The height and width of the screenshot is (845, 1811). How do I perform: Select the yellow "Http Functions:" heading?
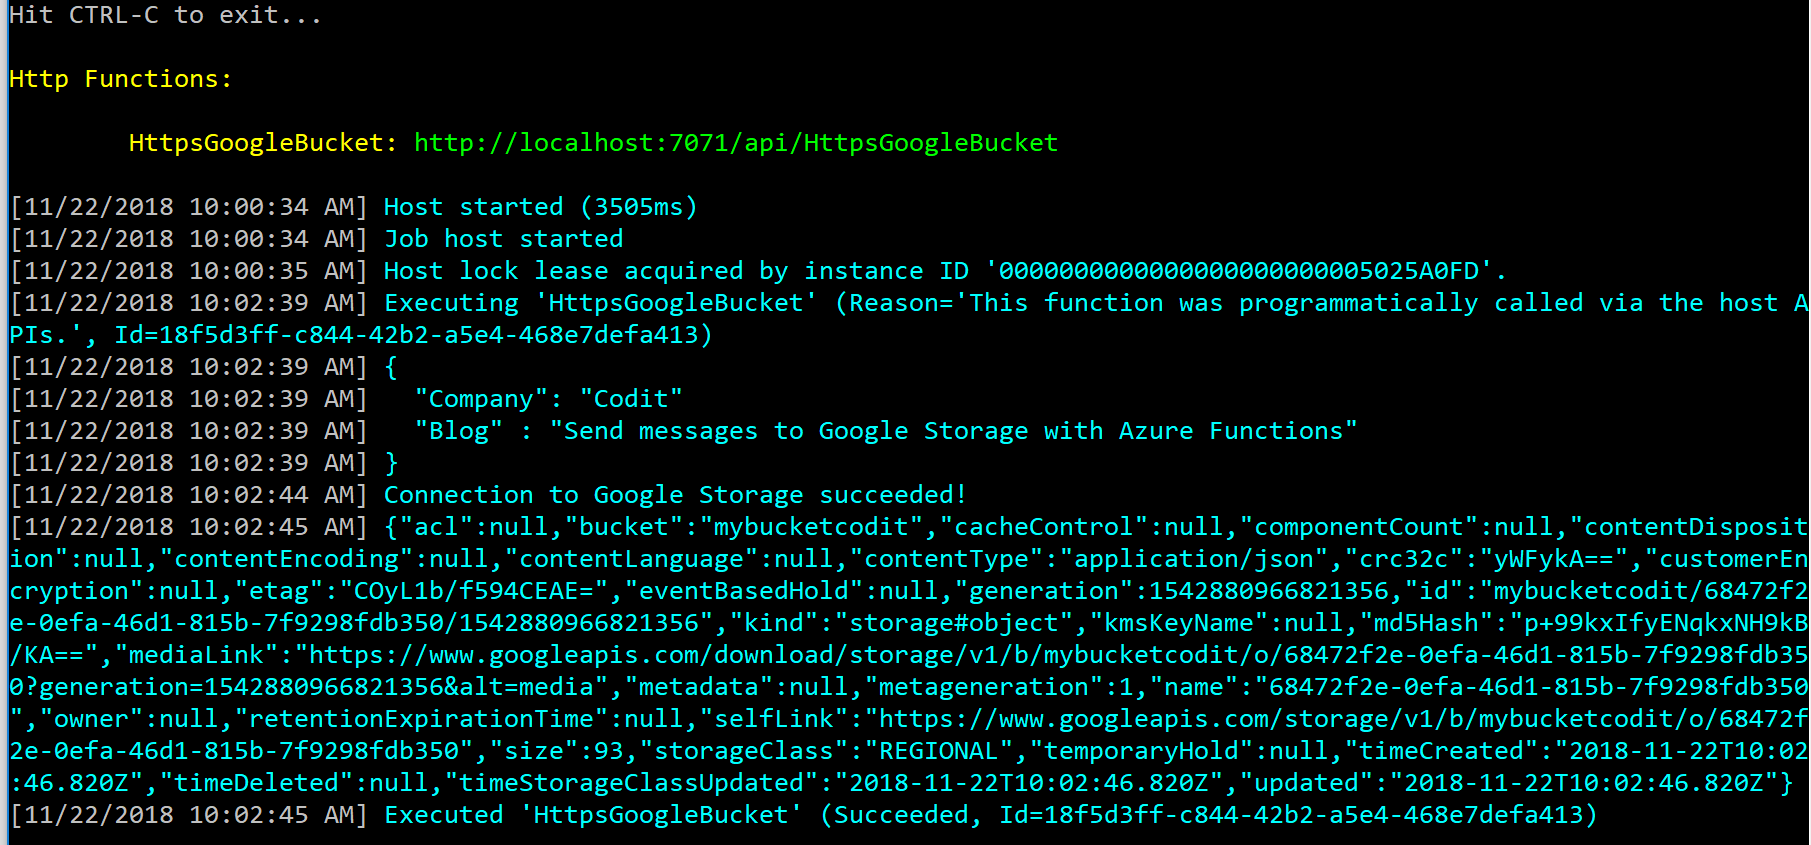[120, 79]
